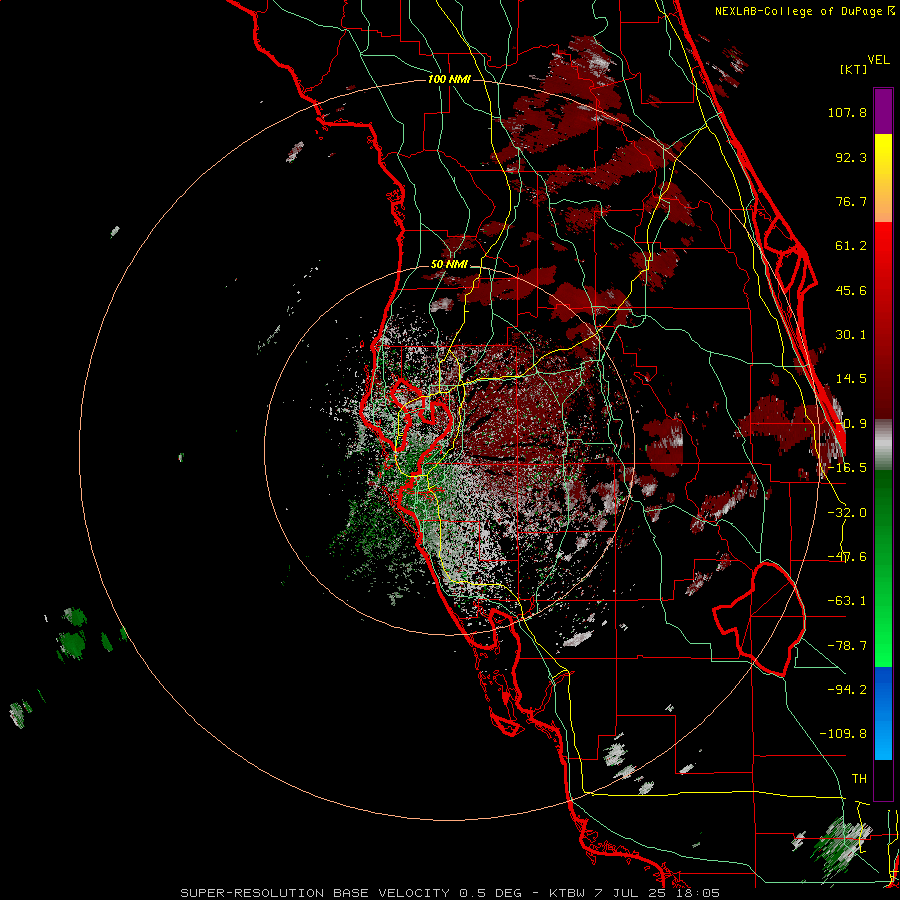Click the yellow segment of the color bar
Viewport: 900px width, 900px height.
883,178
